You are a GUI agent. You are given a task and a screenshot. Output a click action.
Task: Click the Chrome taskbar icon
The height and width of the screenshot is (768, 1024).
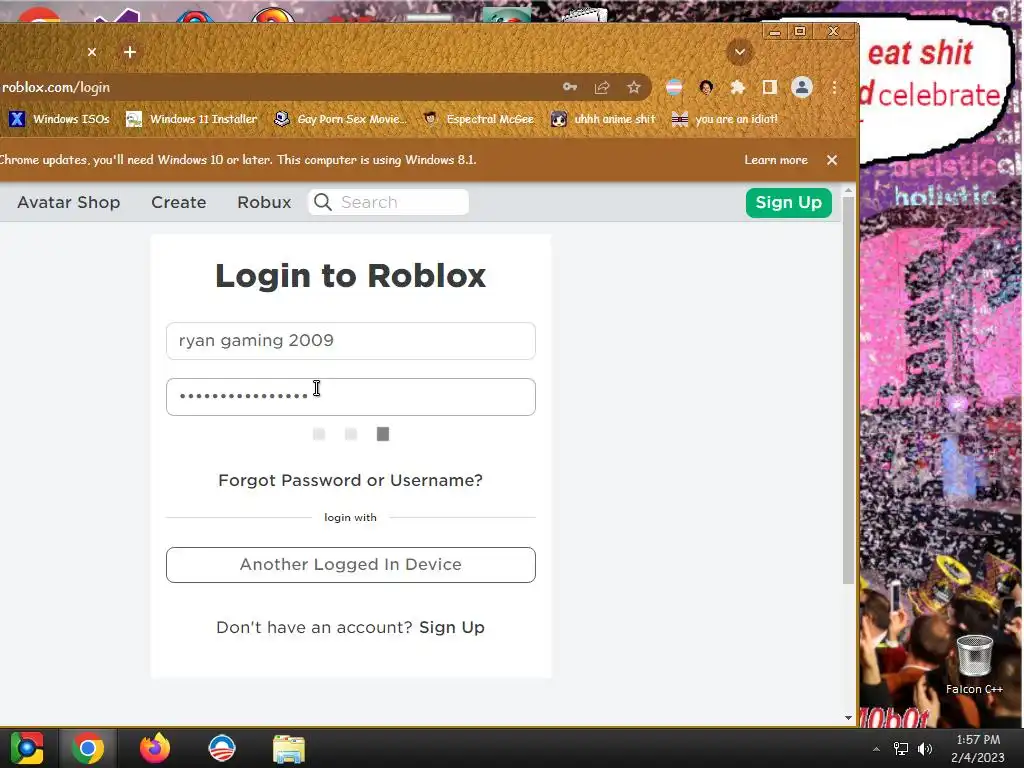[88, 748]
